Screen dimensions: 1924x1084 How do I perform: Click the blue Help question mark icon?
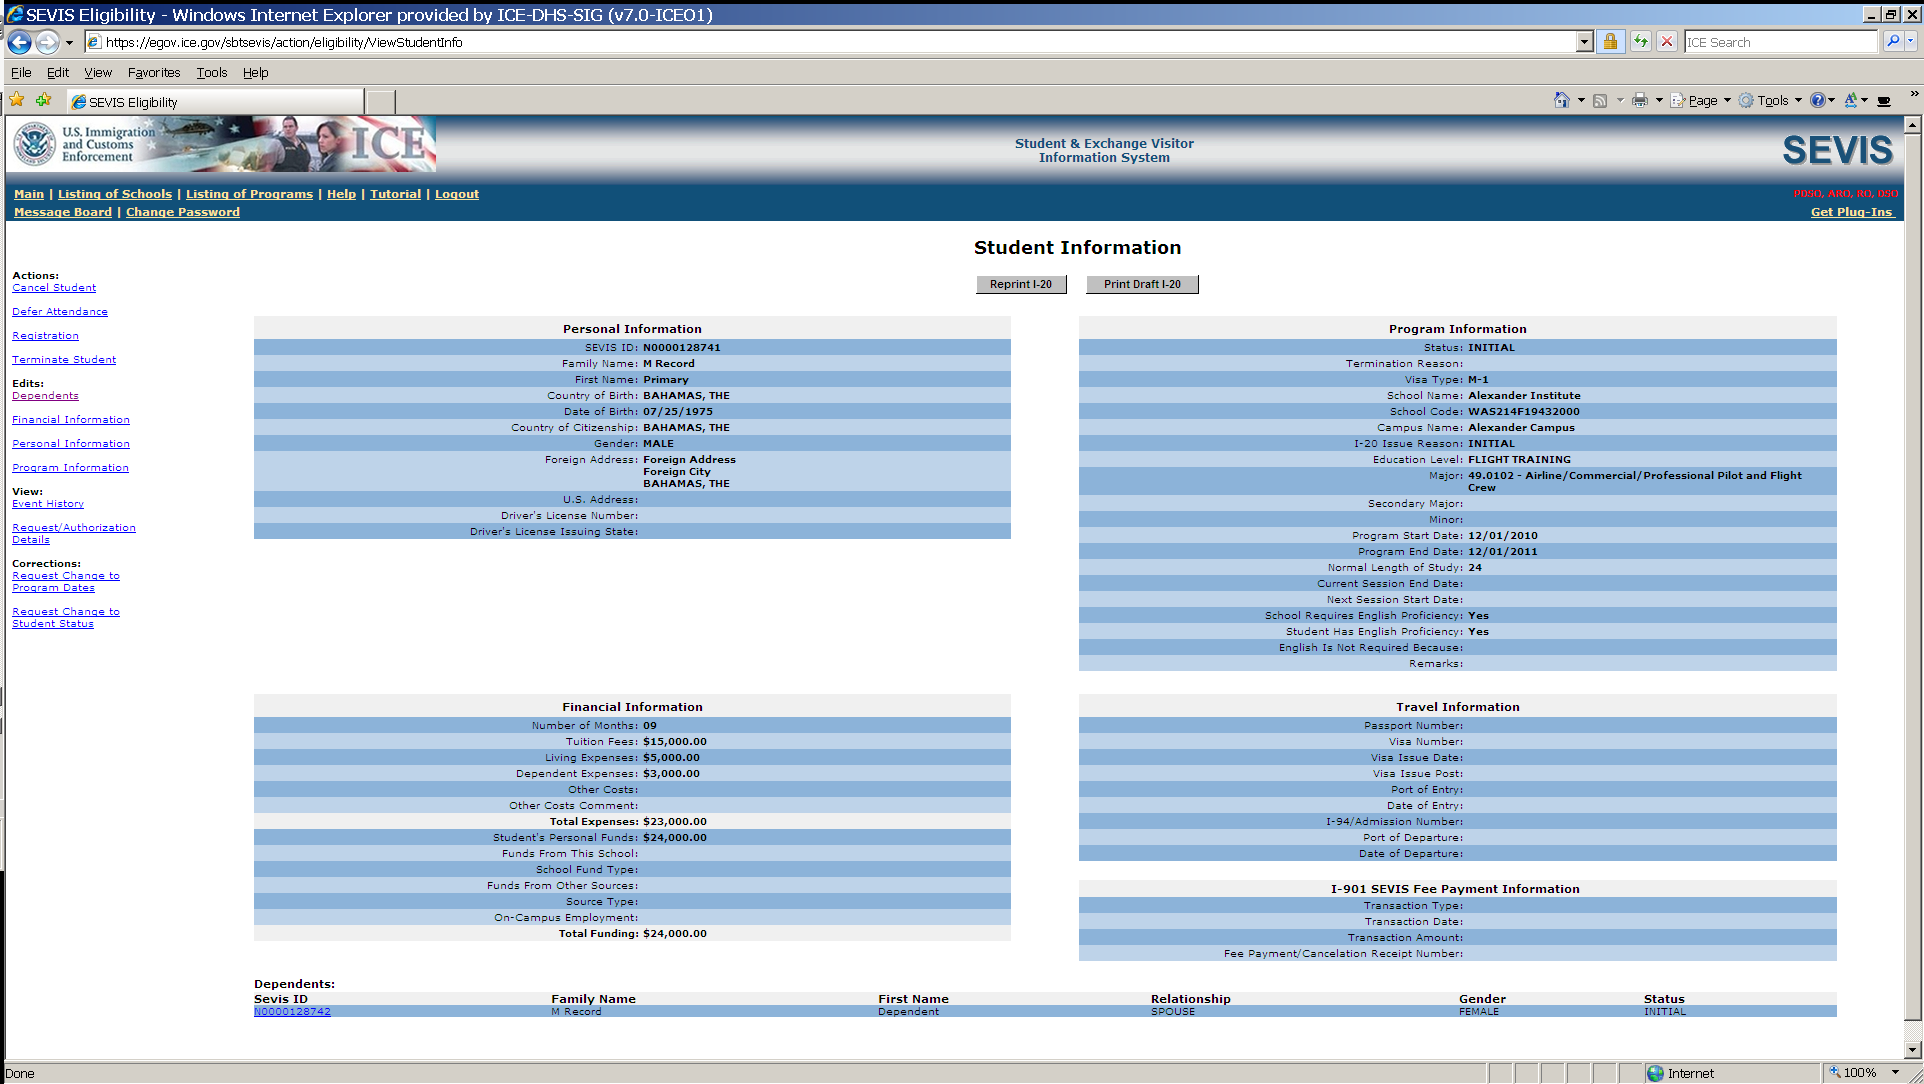pos(1817,100)
